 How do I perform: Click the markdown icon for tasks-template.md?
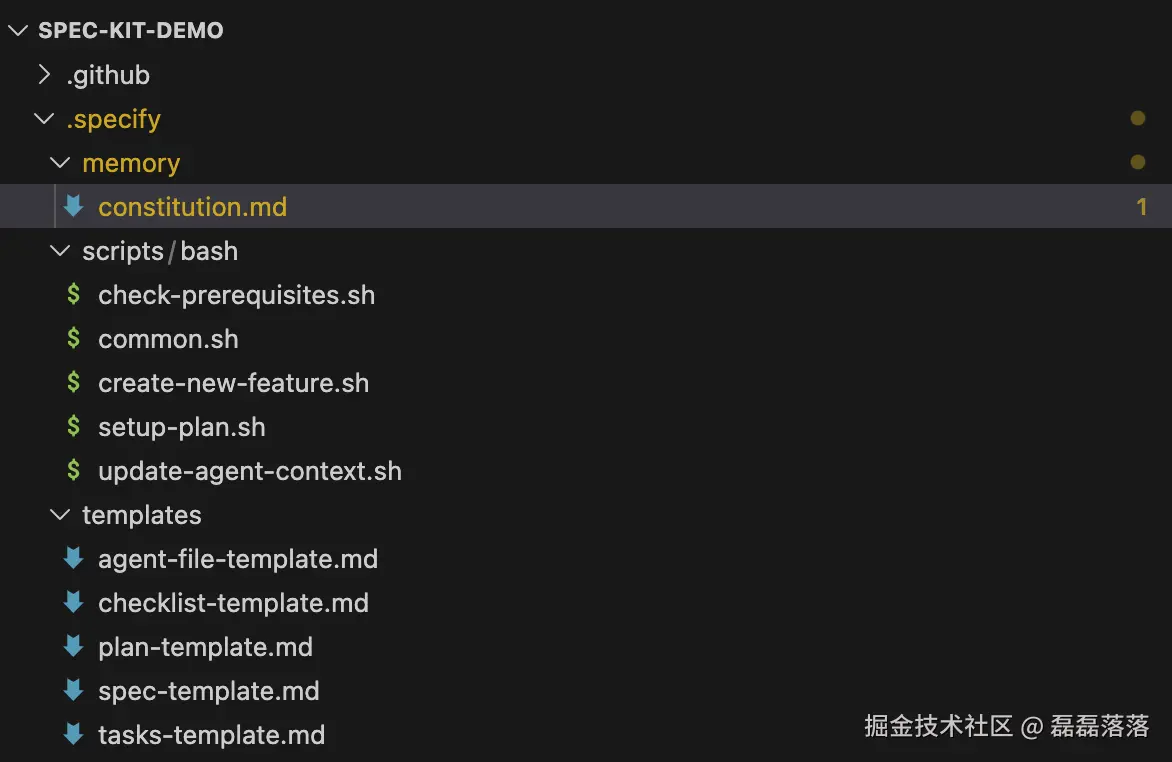tap(74, 734)
